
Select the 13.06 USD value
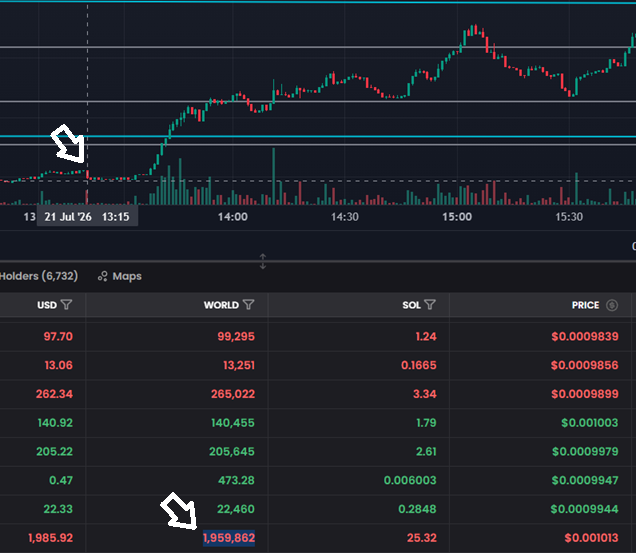[x=58, y=365]
